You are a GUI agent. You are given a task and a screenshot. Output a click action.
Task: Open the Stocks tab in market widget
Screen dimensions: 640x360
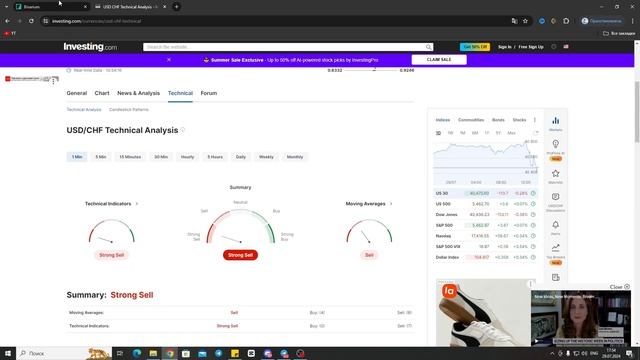click(x=519, y=120)
